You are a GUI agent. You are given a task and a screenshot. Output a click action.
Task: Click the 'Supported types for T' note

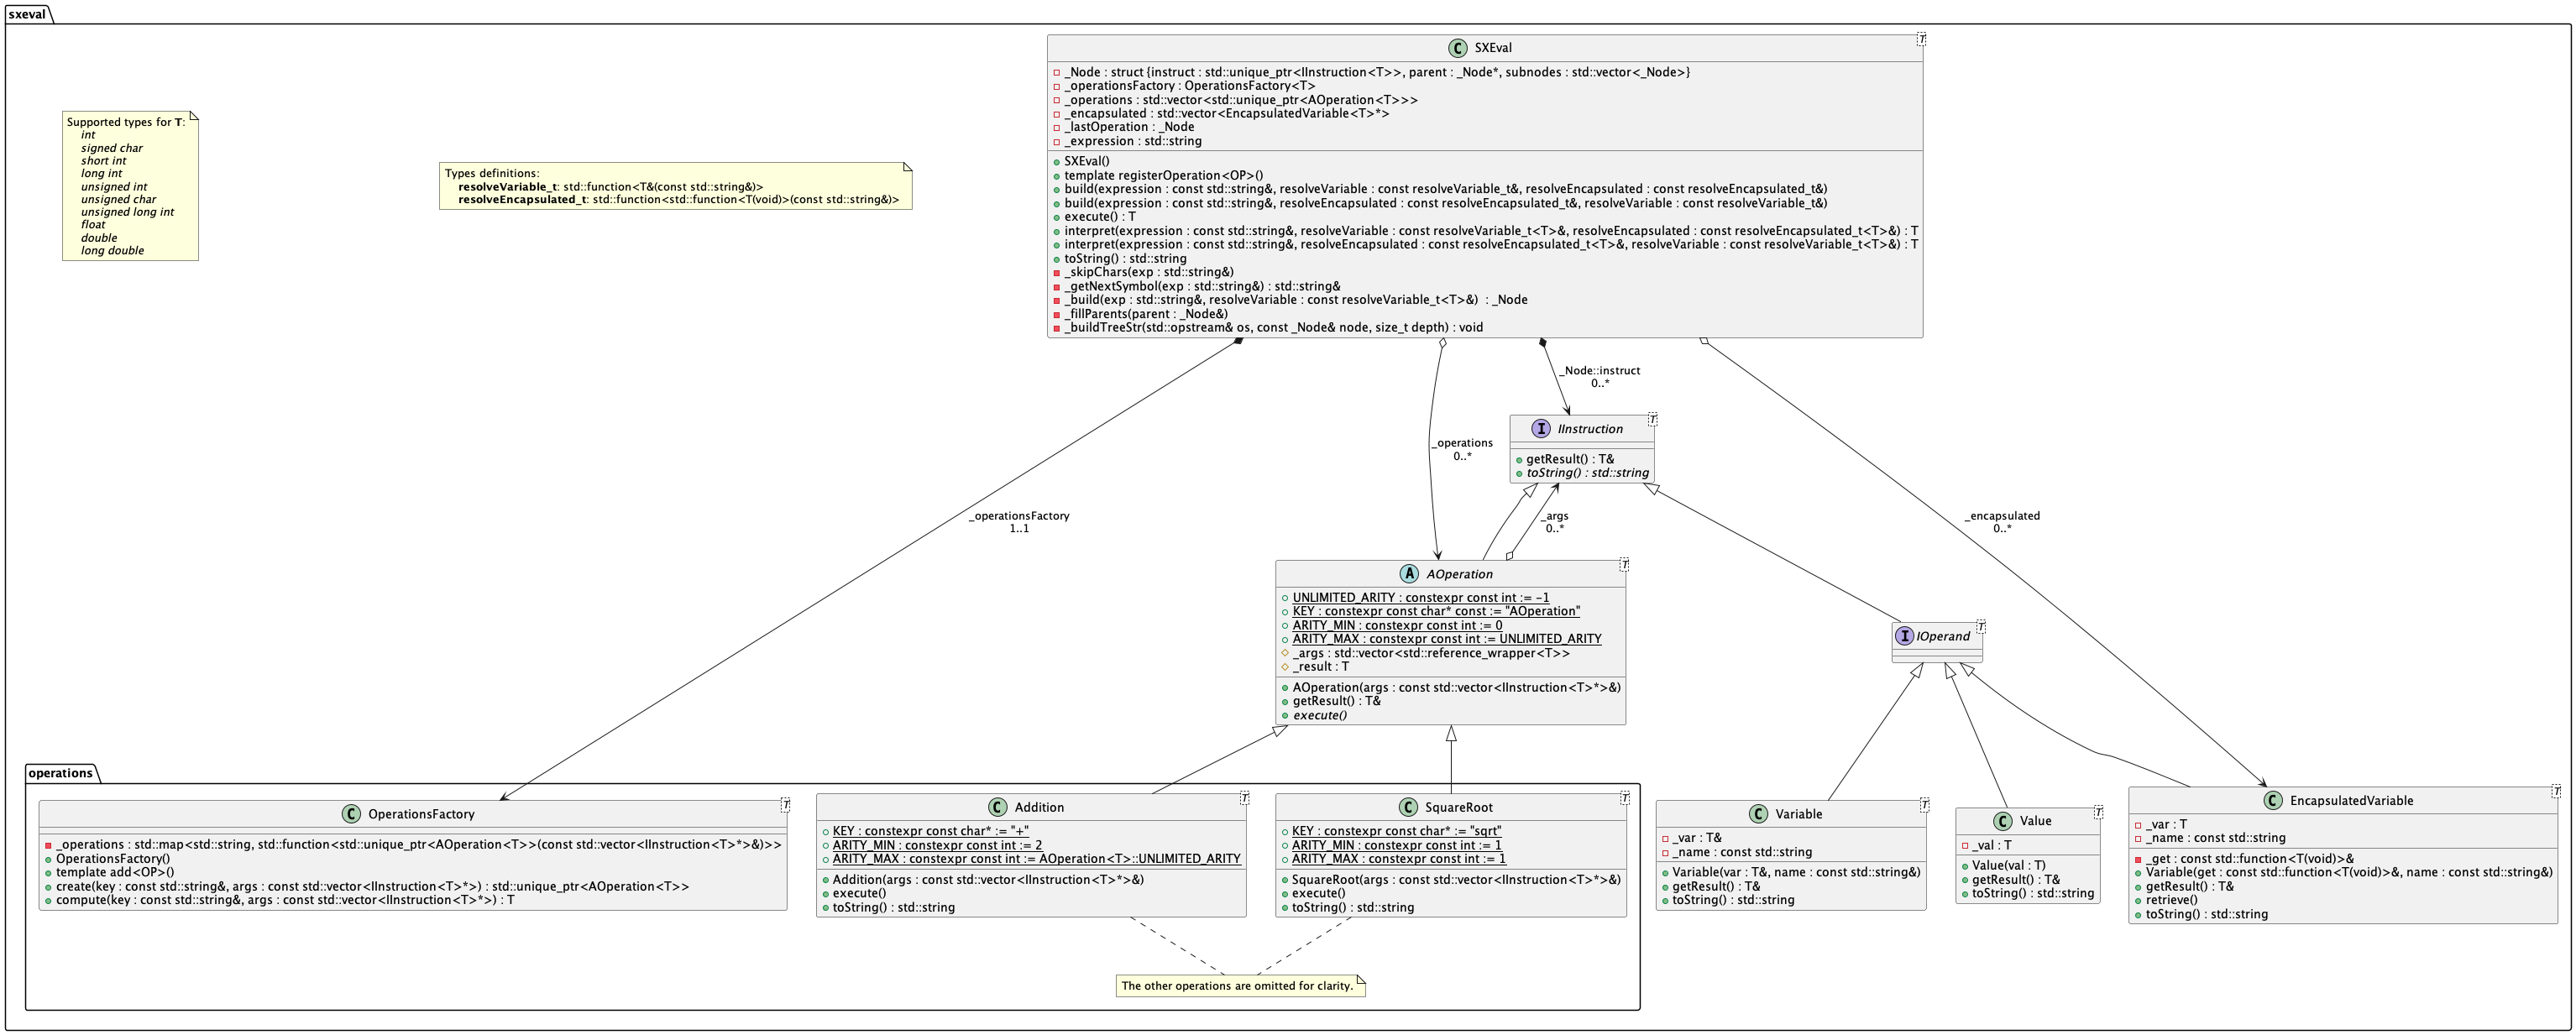130,186
